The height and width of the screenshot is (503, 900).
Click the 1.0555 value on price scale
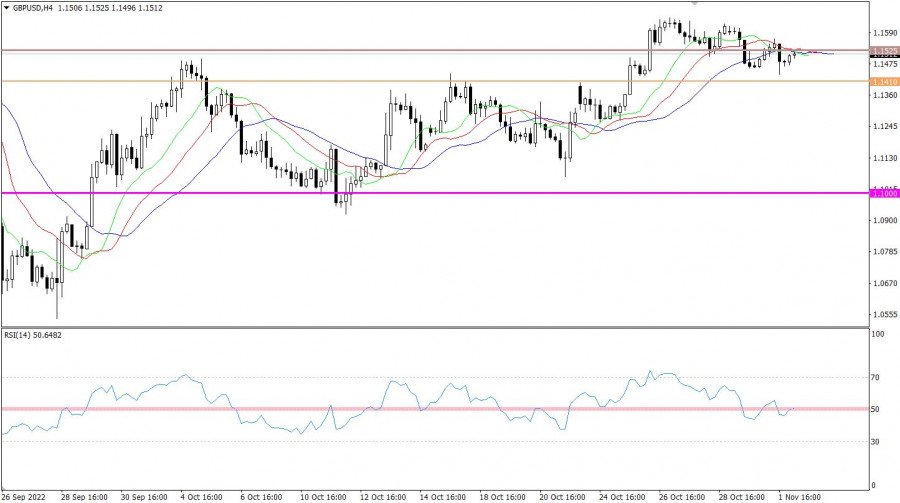(x=884, y=314)
